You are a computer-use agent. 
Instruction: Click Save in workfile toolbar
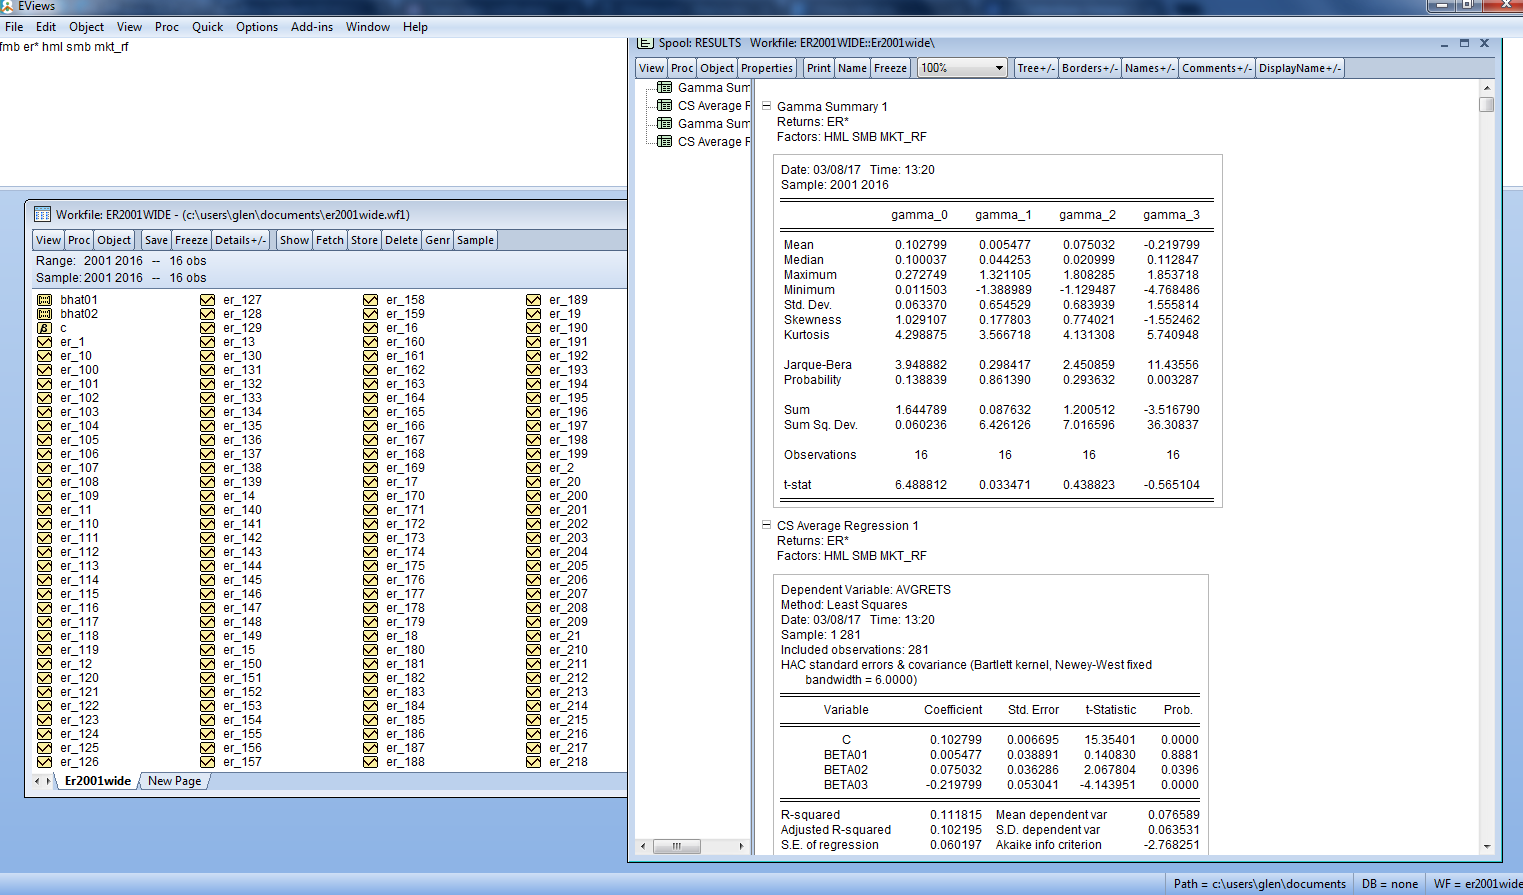coord(157,240)
